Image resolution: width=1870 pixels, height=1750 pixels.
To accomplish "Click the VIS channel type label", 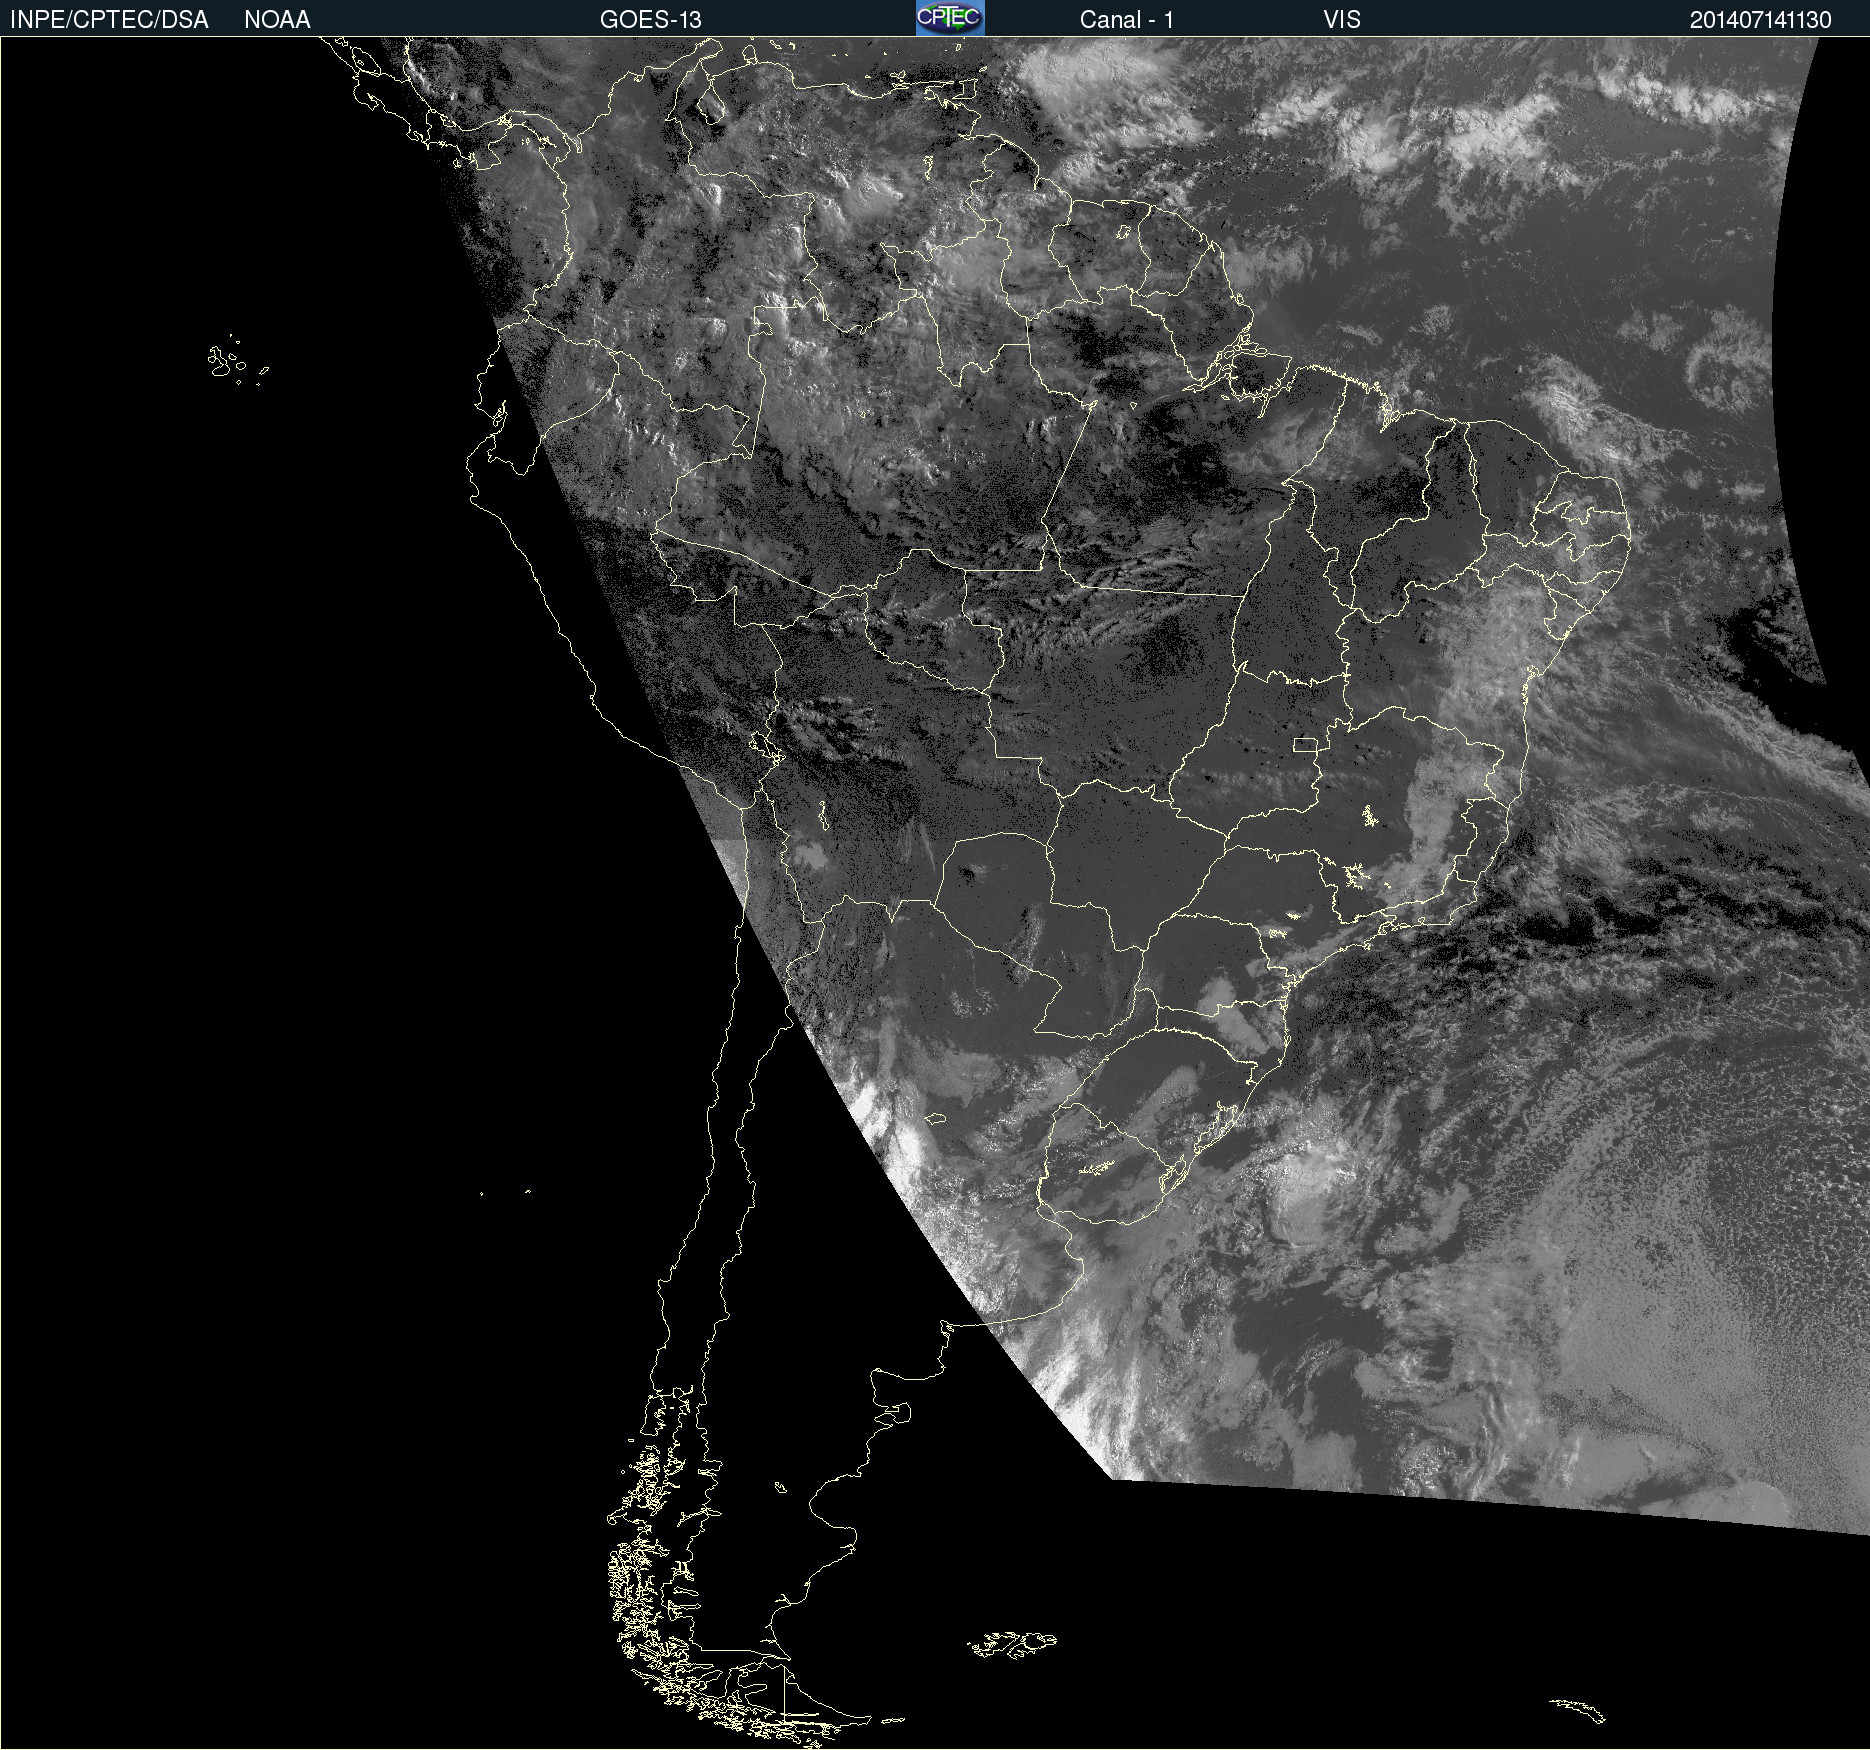I will (x=1341, y=20).
